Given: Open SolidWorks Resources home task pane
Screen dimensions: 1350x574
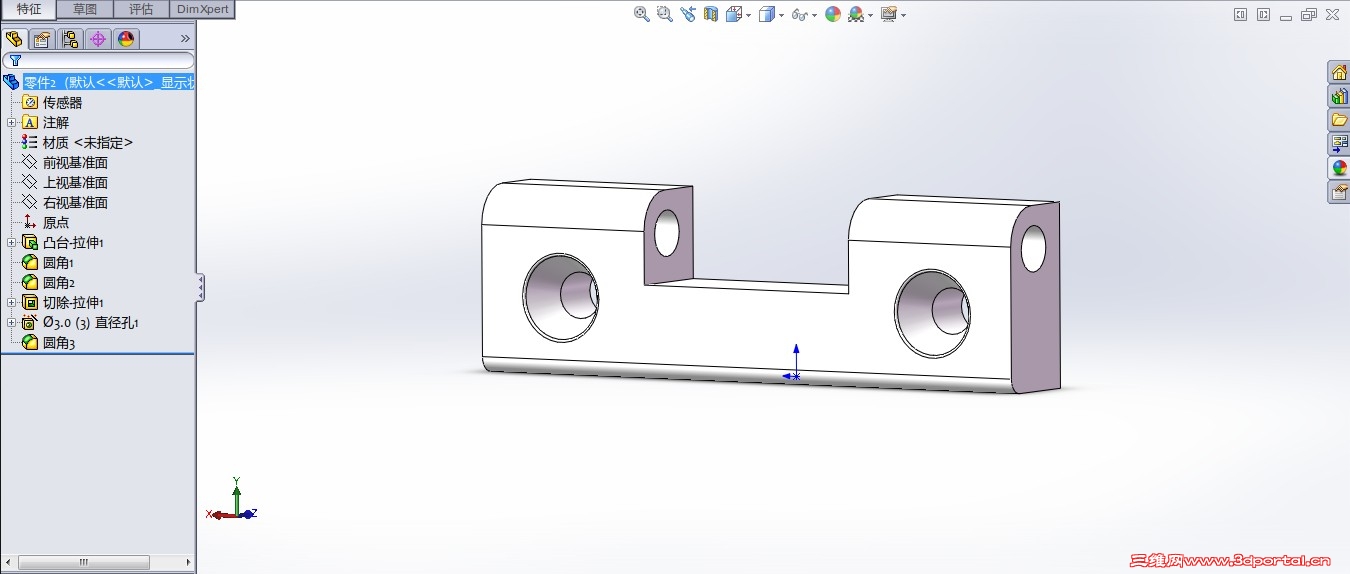Looking at the screenshot, I should click(1339, 72).
